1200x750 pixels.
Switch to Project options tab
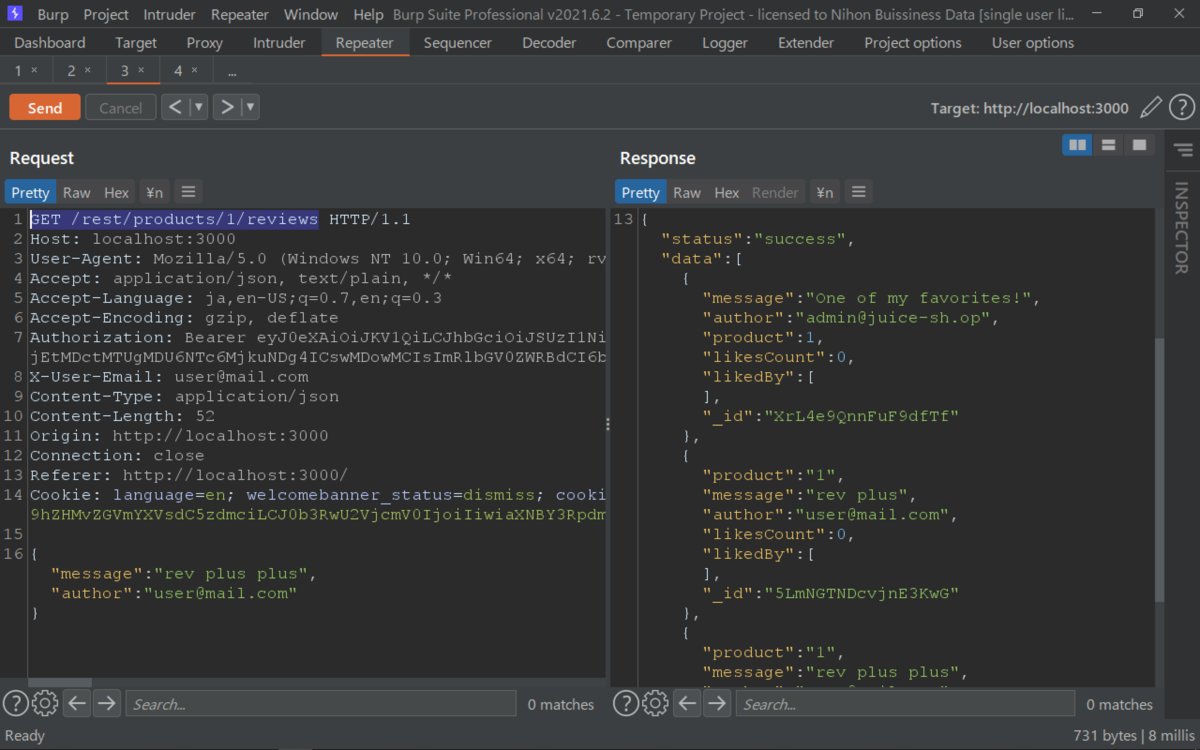pyautogui.click(x=913, y=43)
